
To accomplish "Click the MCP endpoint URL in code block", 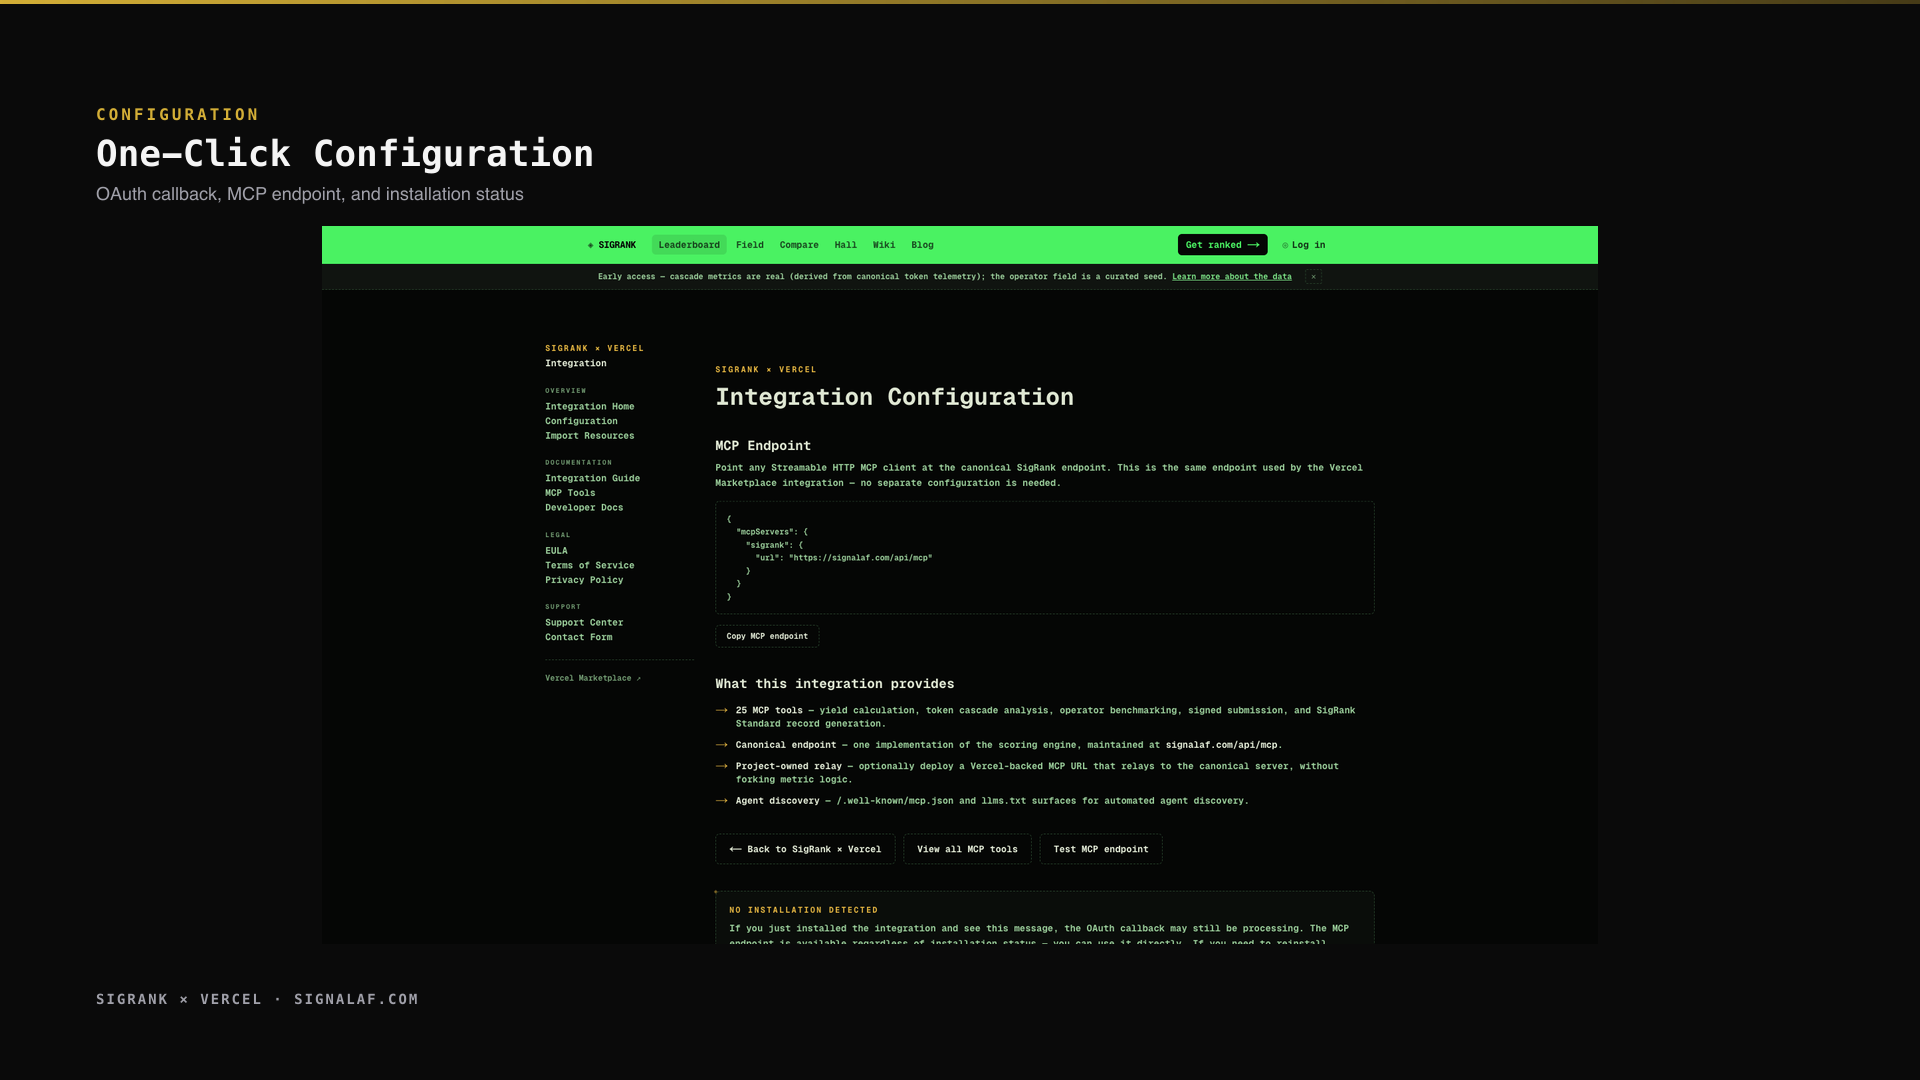I will 860,558.
